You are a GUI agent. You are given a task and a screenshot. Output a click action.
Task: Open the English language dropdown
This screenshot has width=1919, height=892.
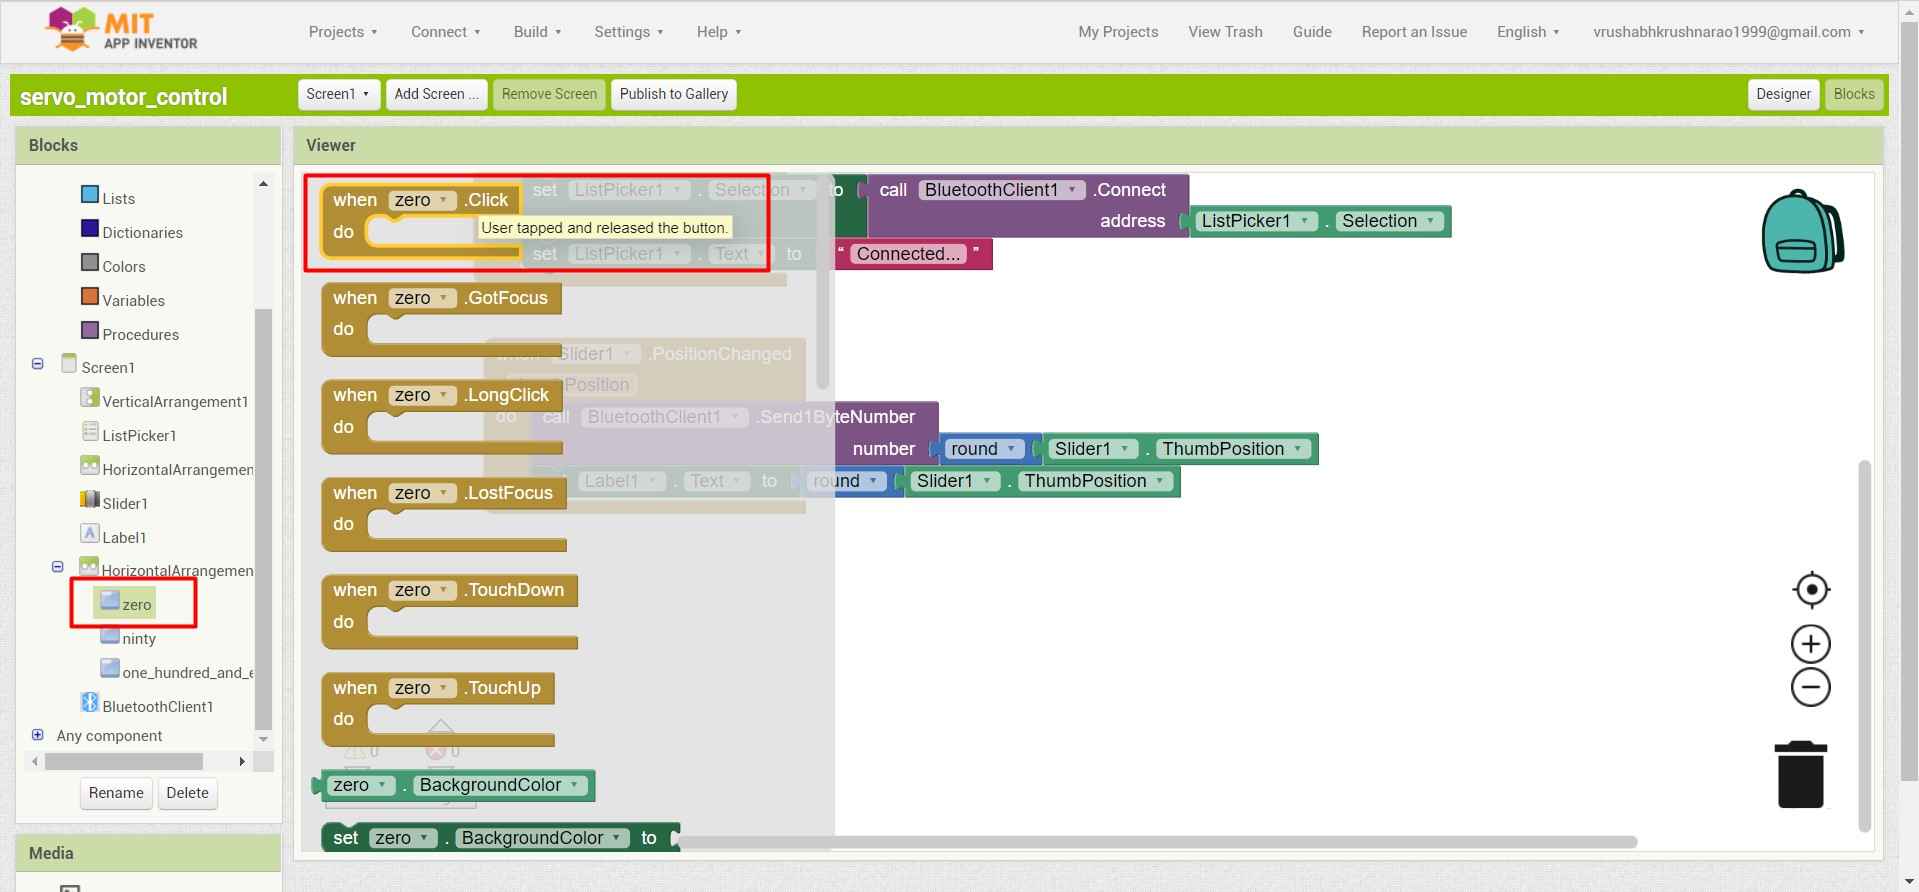coord(1528,32)
